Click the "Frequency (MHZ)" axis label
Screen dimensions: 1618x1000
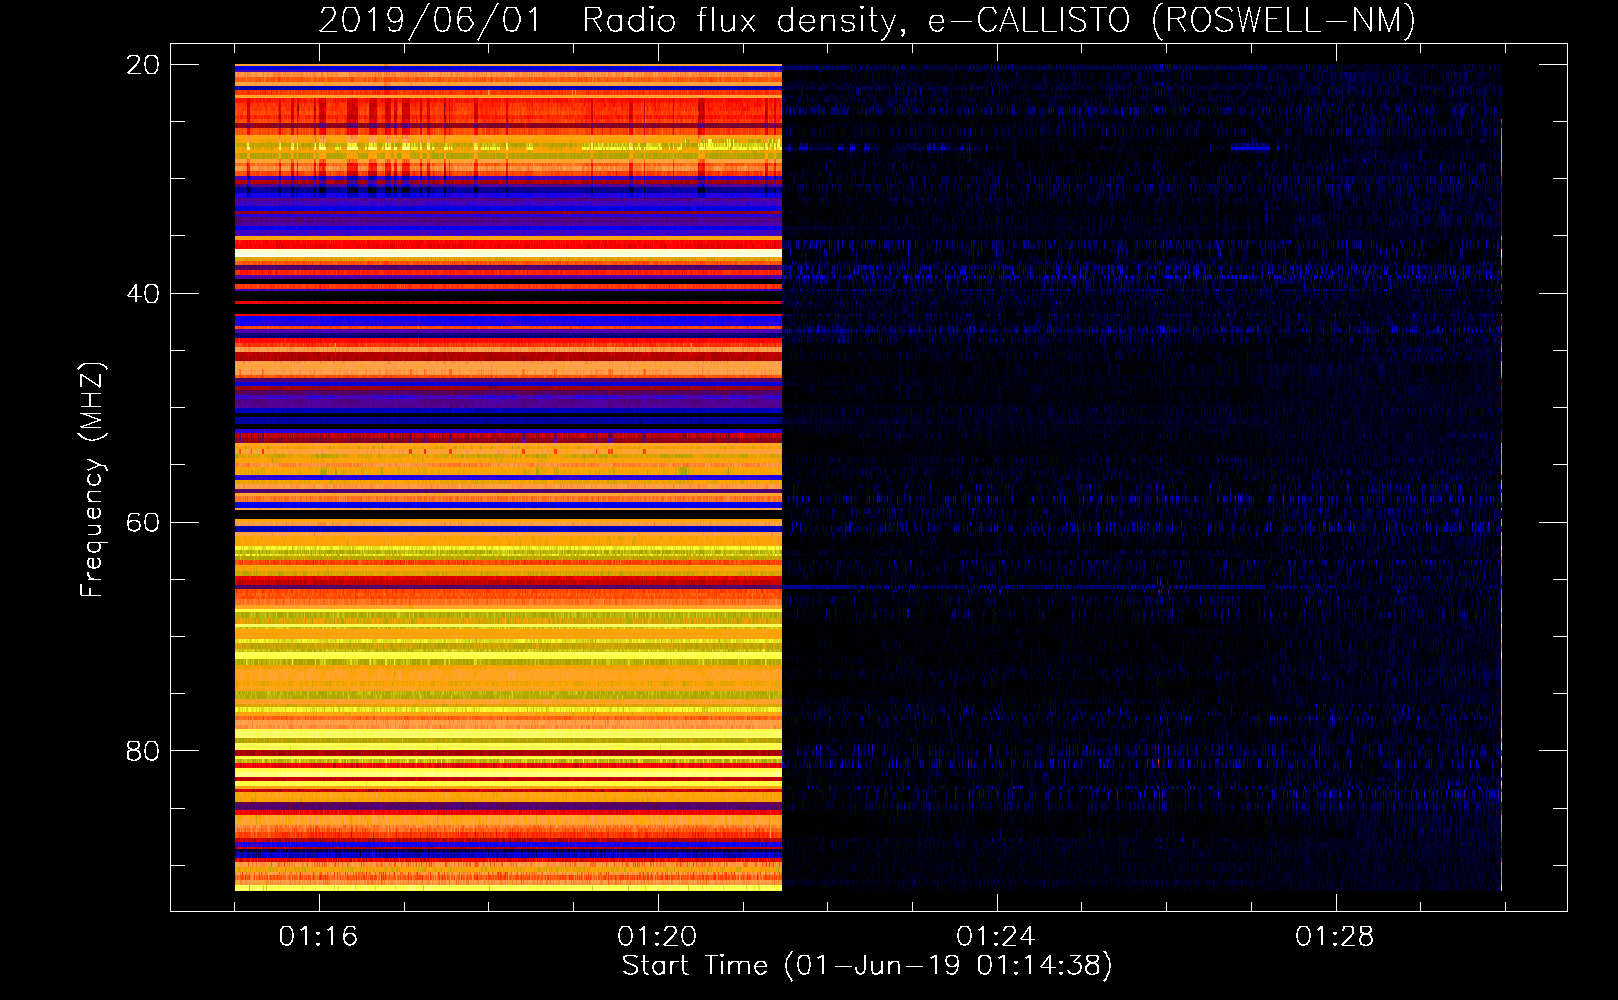coord(92,479)
